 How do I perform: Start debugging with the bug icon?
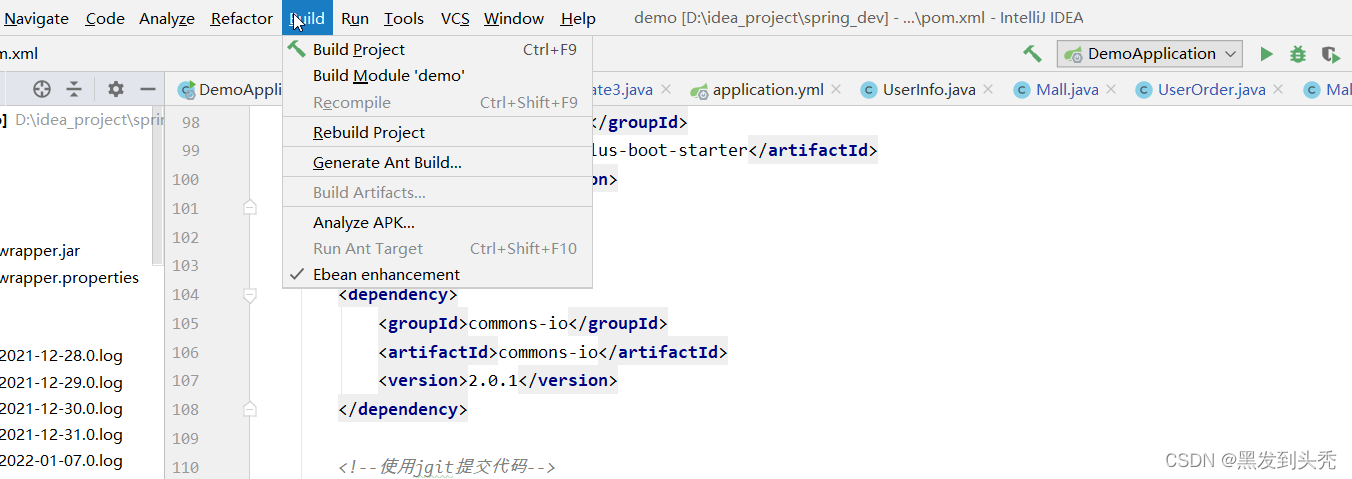(1298, 54)
